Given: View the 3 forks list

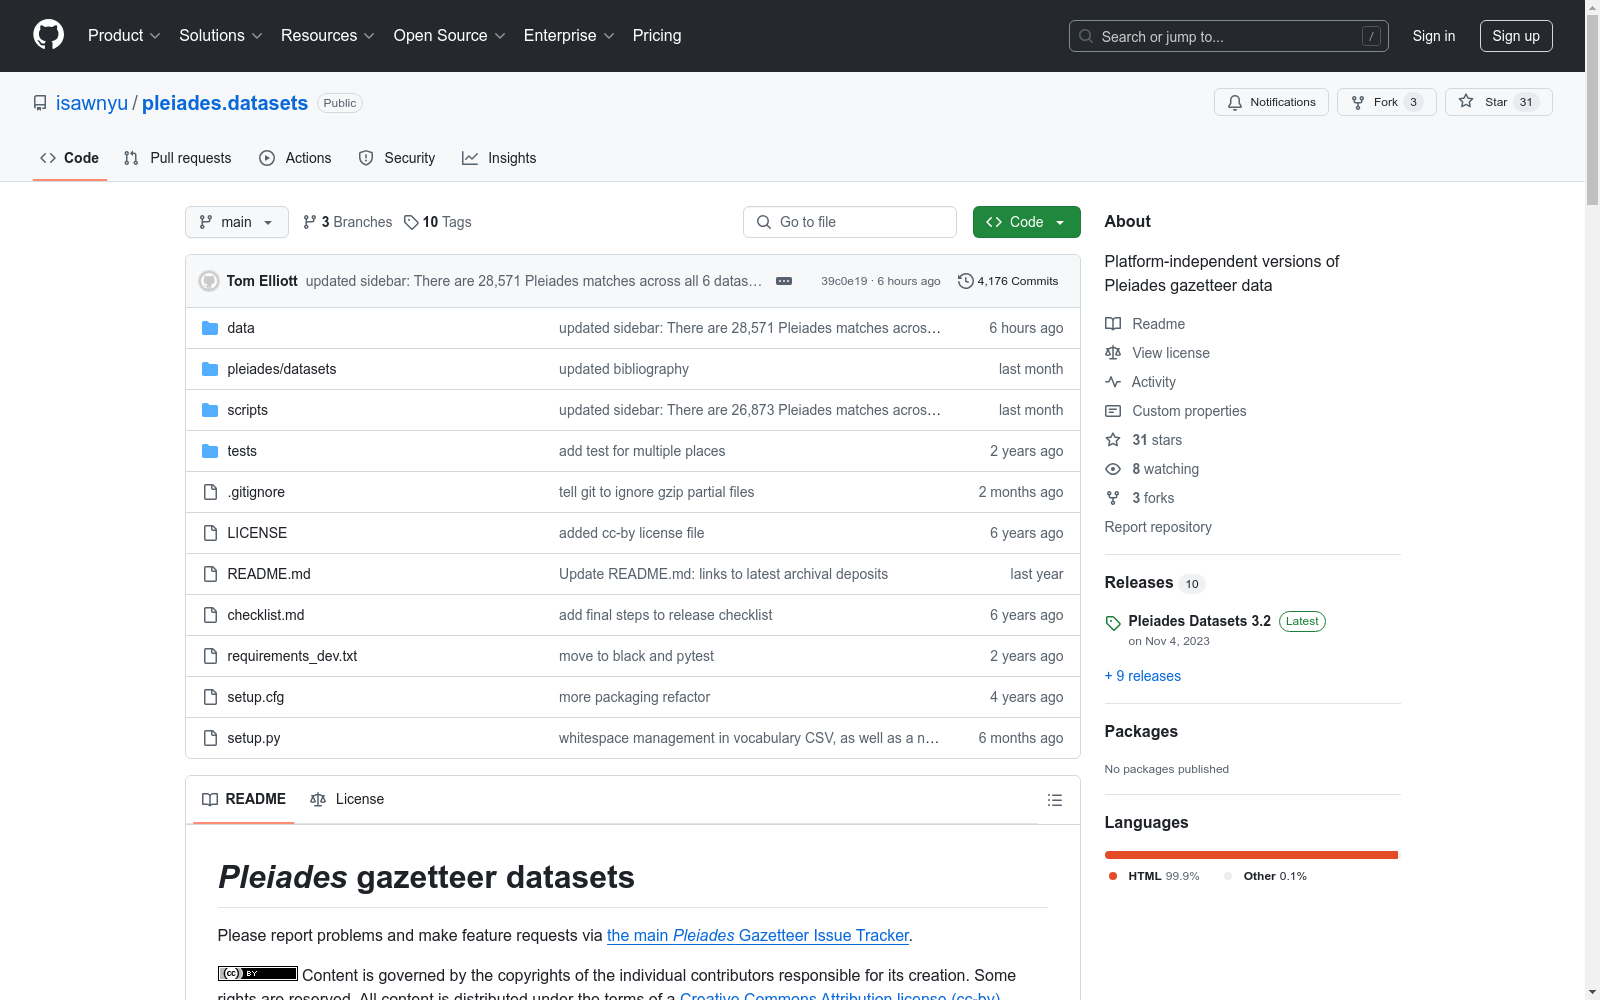Looking at the screenshot, I should click(1140, 498).
